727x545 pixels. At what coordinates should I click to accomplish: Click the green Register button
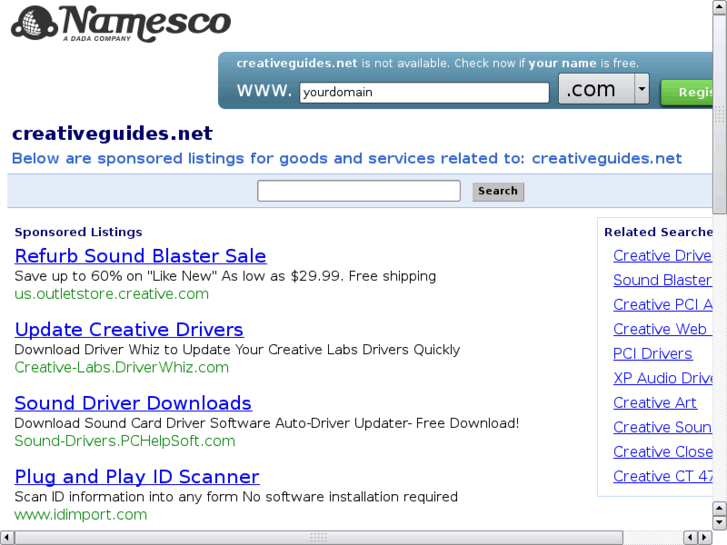(687, 92)
